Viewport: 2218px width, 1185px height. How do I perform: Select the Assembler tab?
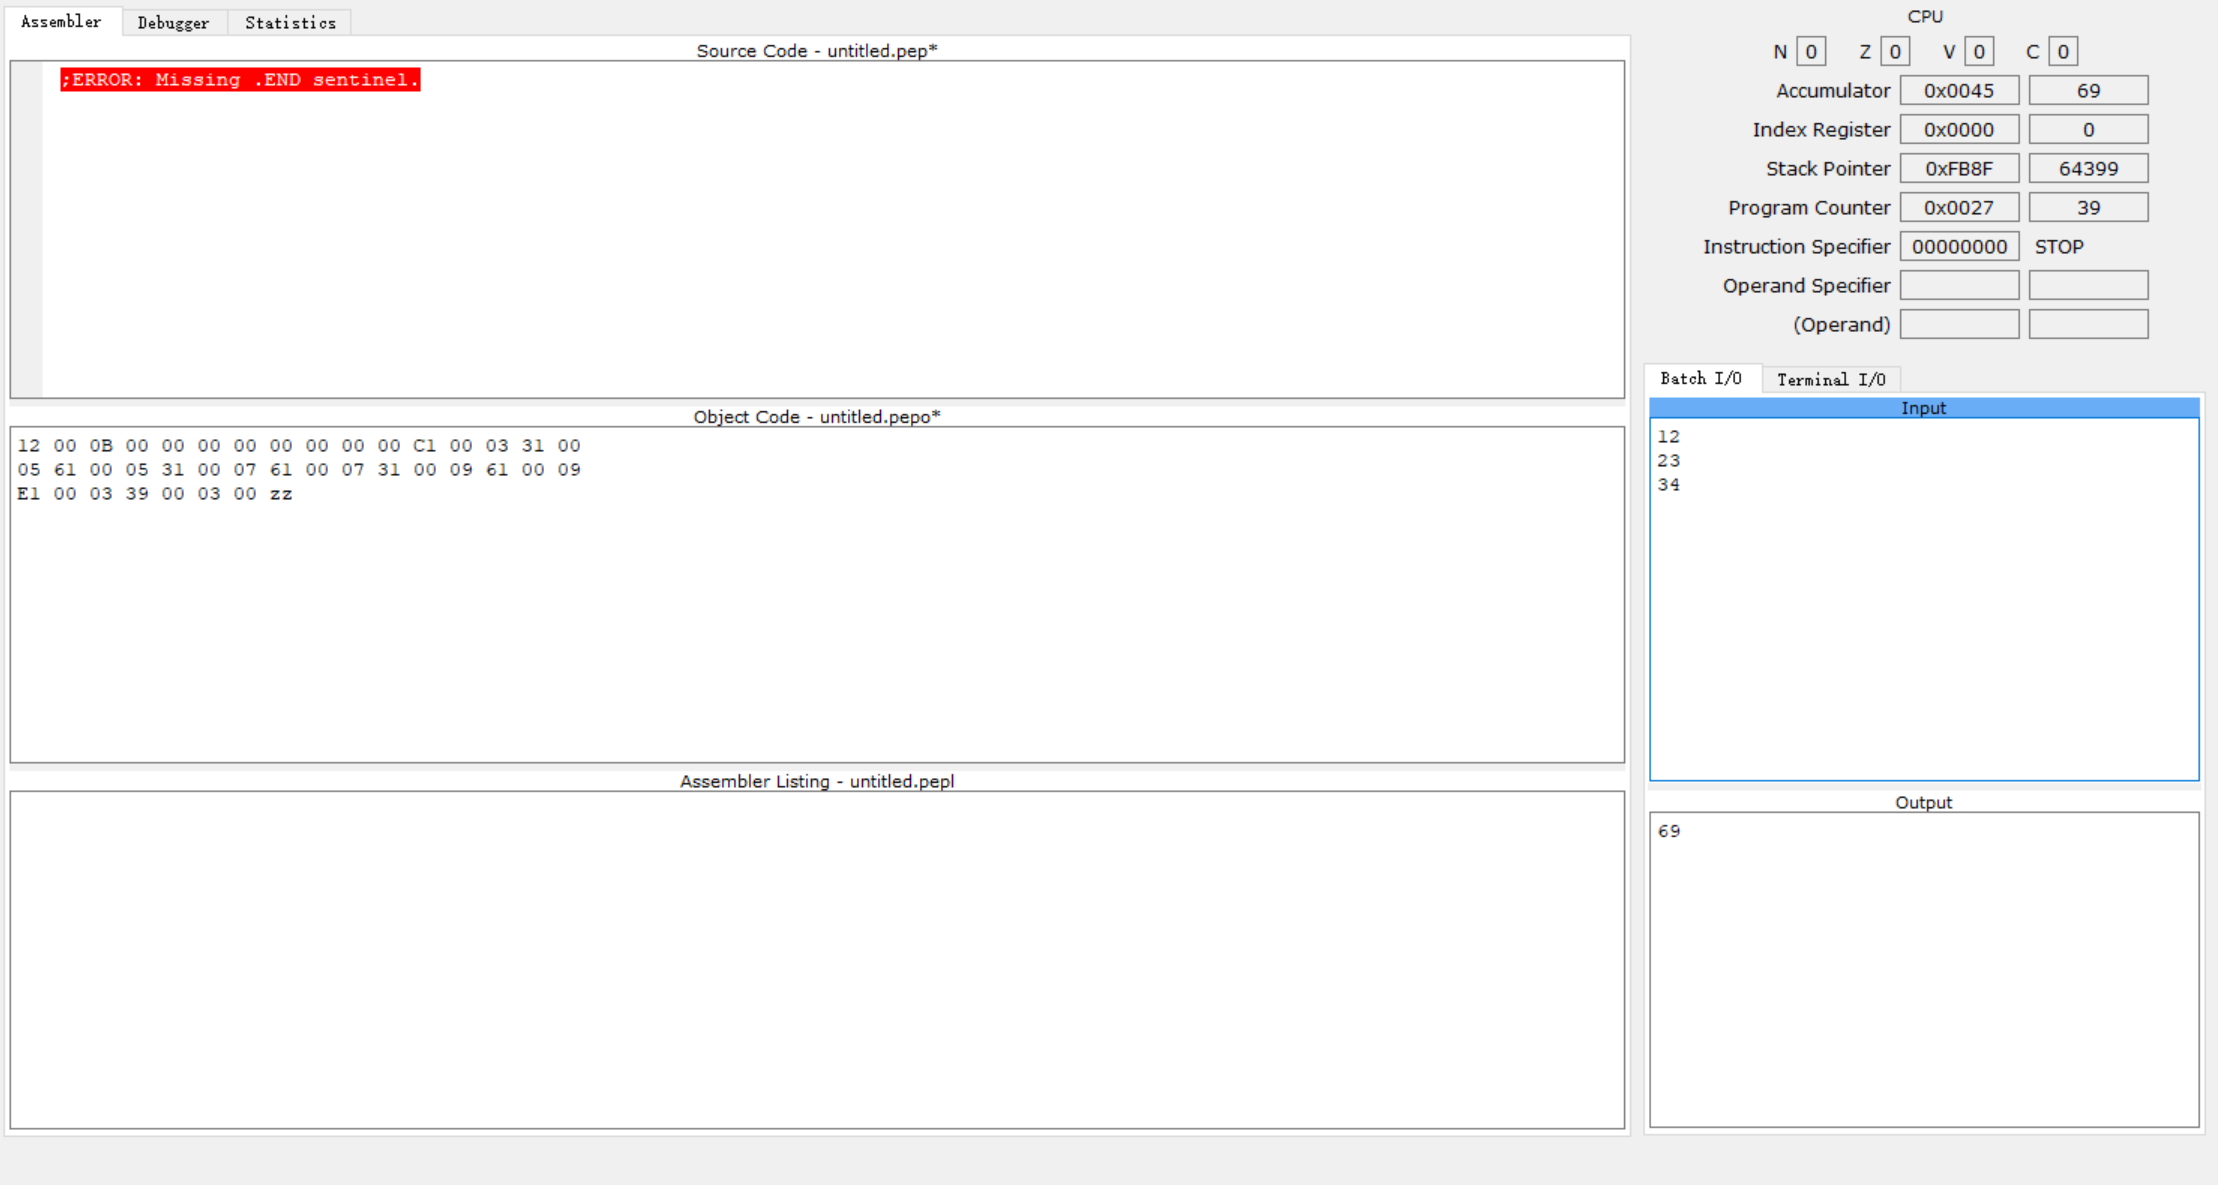(61, 21)
